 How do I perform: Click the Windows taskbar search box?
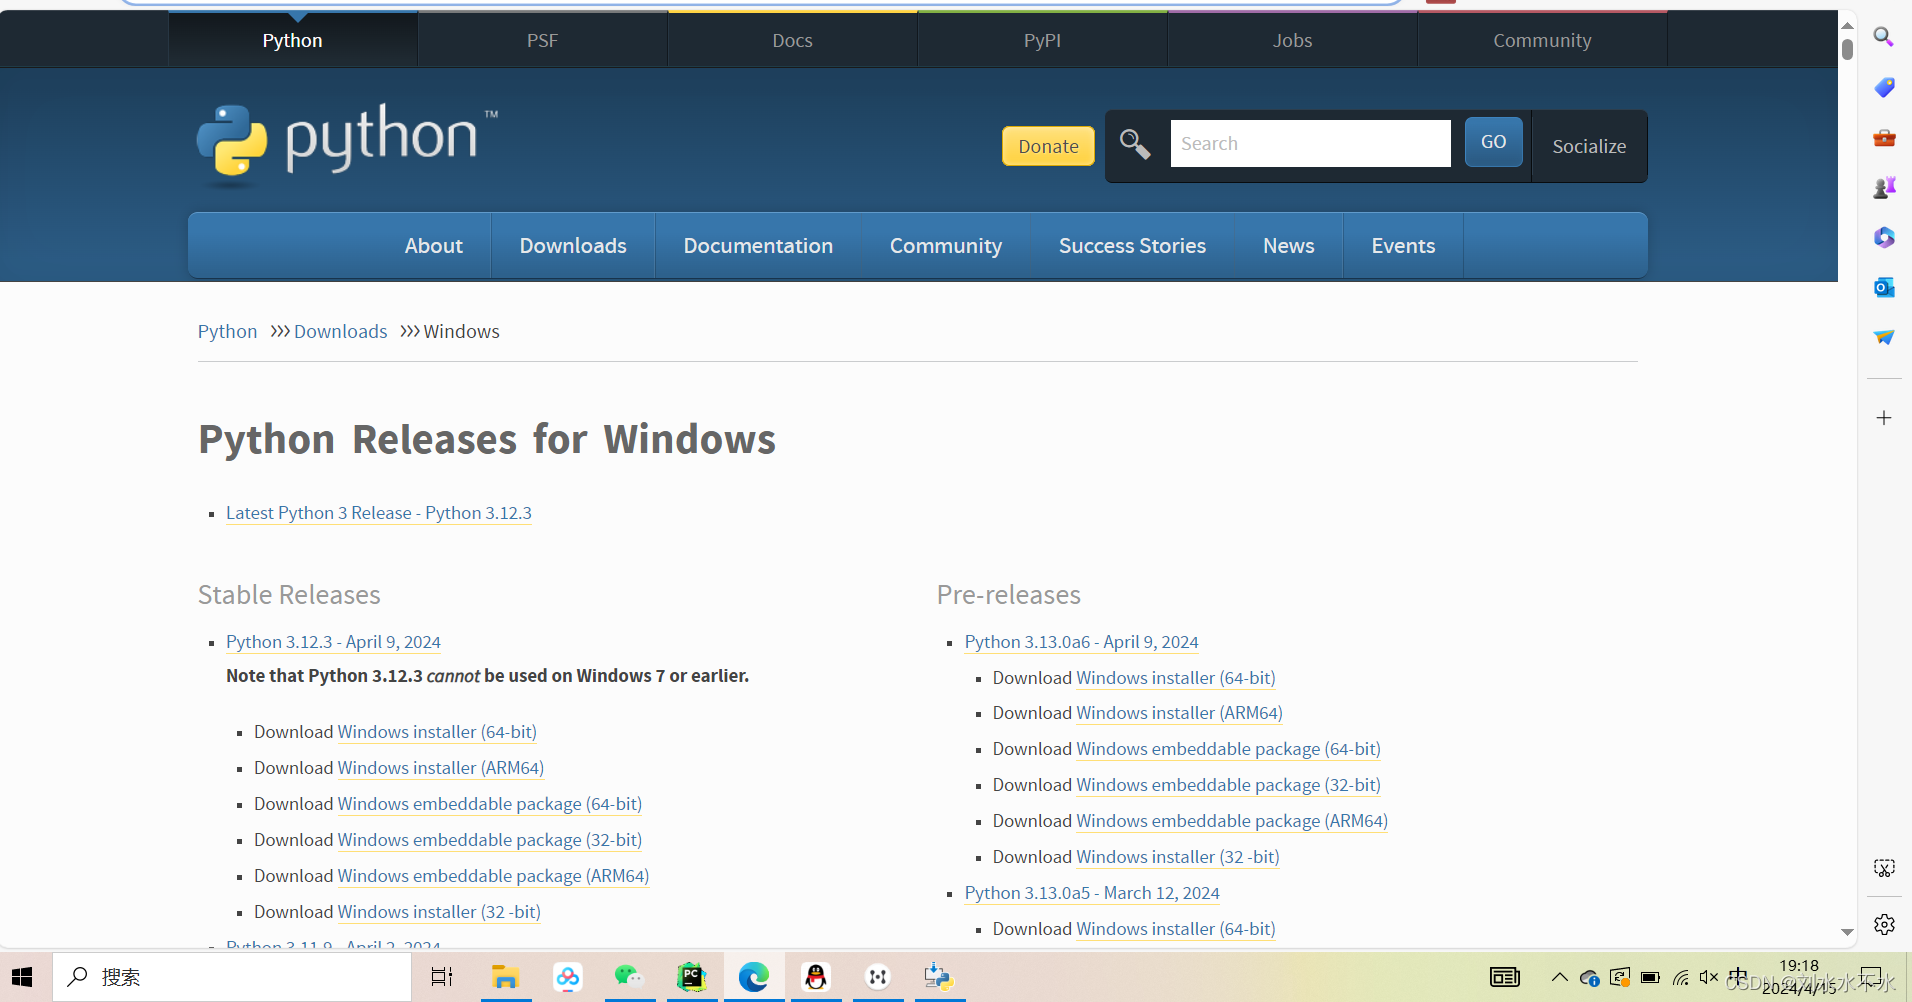[x=232, y=977]
